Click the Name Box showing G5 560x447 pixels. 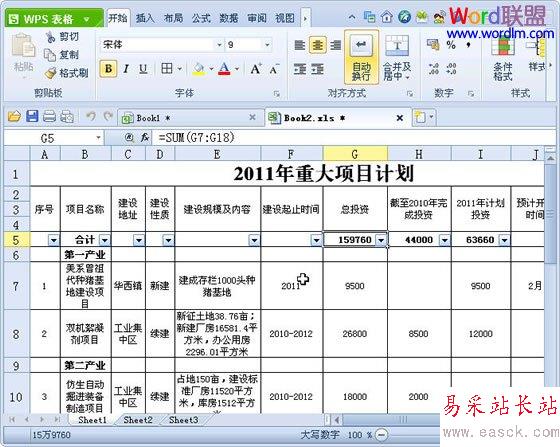[54, 138]
